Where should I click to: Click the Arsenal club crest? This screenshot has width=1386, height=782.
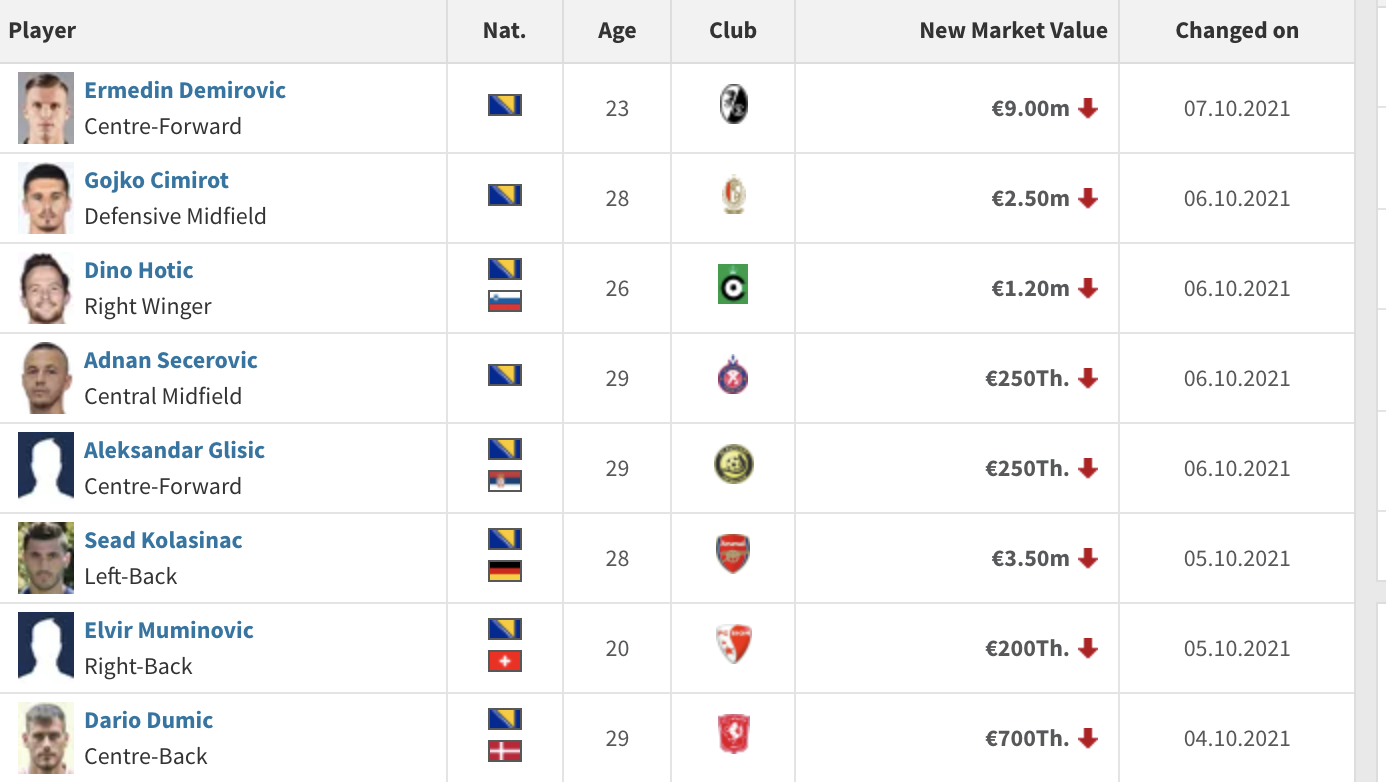pos(733,554)
